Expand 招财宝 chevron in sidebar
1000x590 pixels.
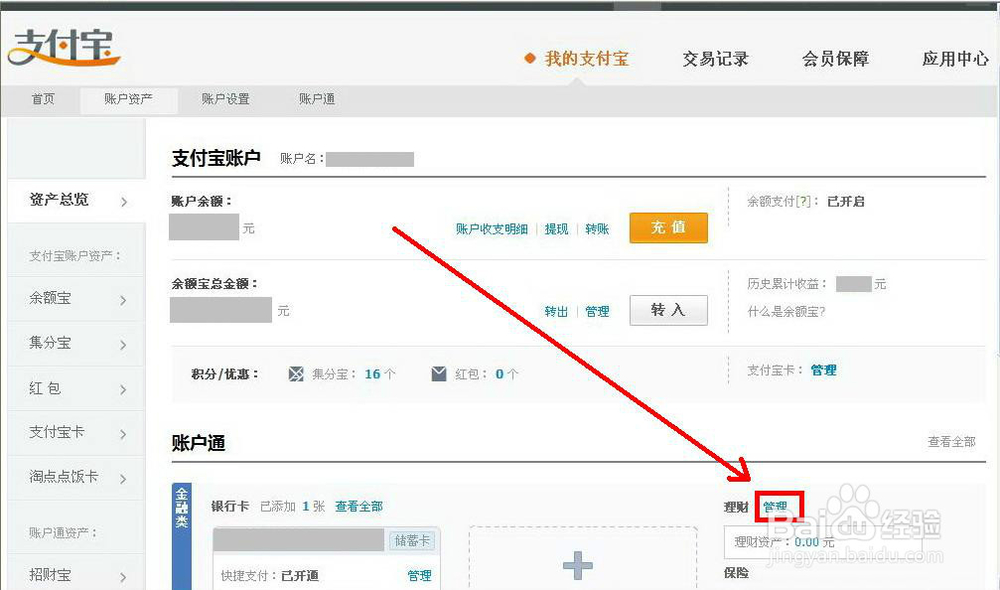click(123, 577)
